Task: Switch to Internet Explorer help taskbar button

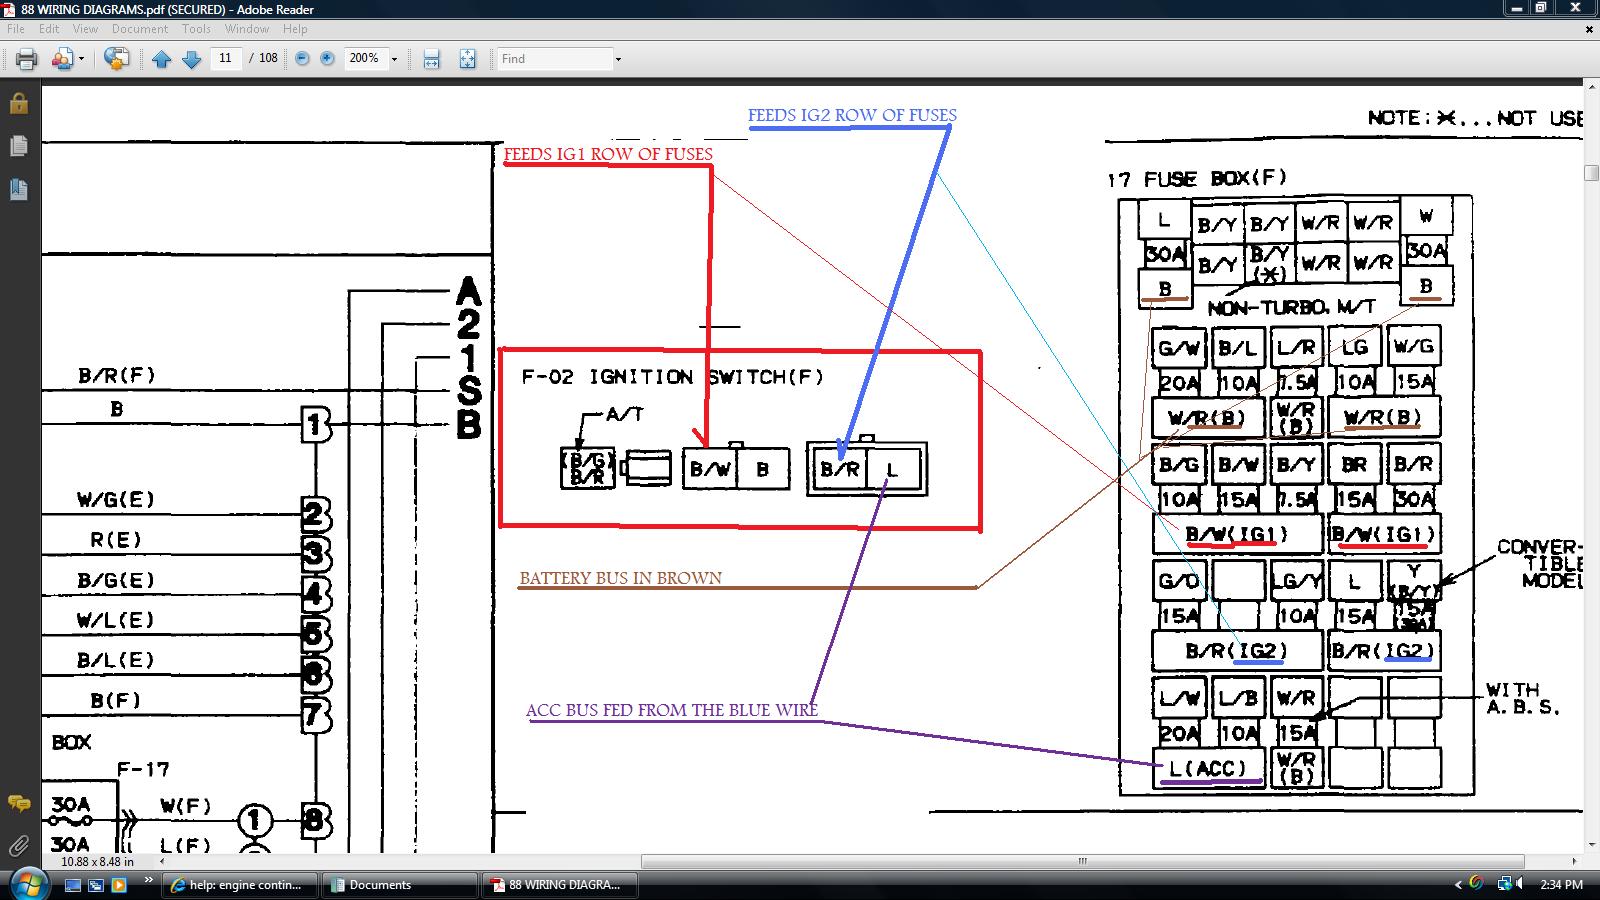Action: [x=239, y=885]
